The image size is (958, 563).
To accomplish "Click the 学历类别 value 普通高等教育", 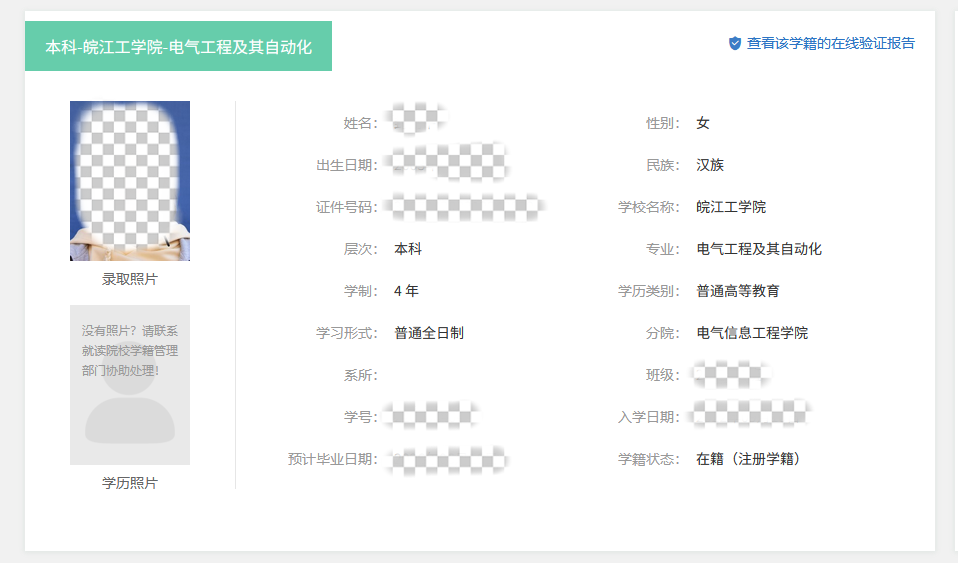I will [x=738, y=291].
